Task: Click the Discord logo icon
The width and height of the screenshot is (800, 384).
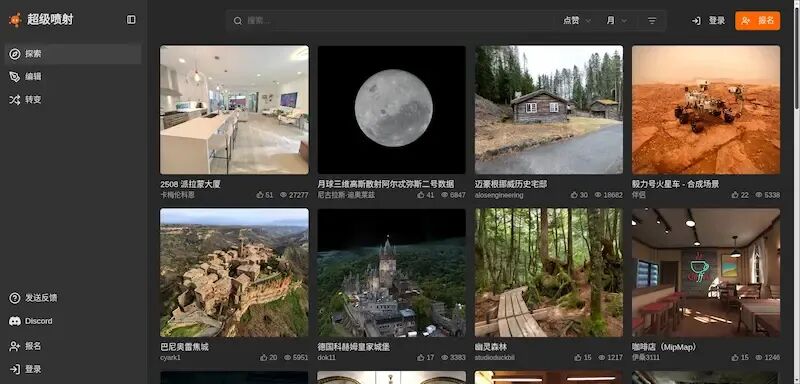Action: (x=15, y=321)
